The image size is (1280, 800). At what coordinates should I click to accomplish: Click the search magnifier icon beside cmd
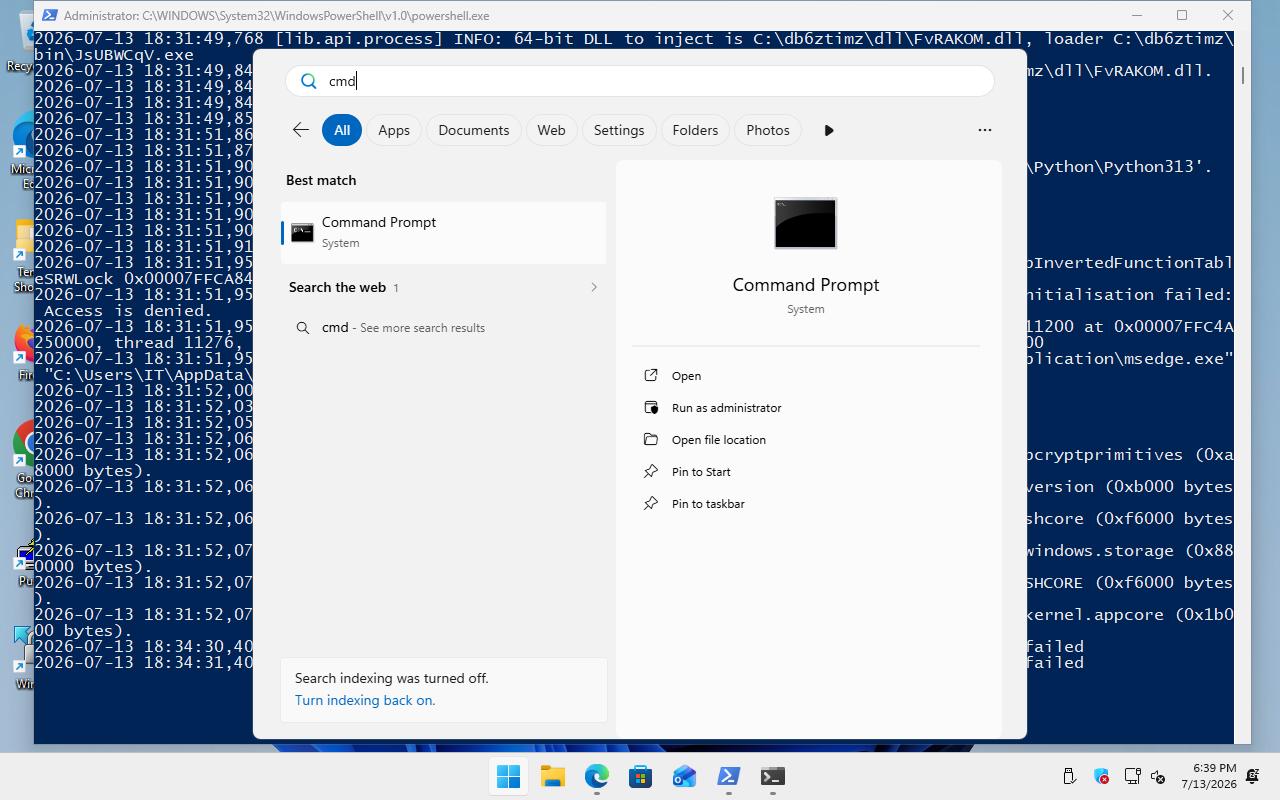pos(309,81)
